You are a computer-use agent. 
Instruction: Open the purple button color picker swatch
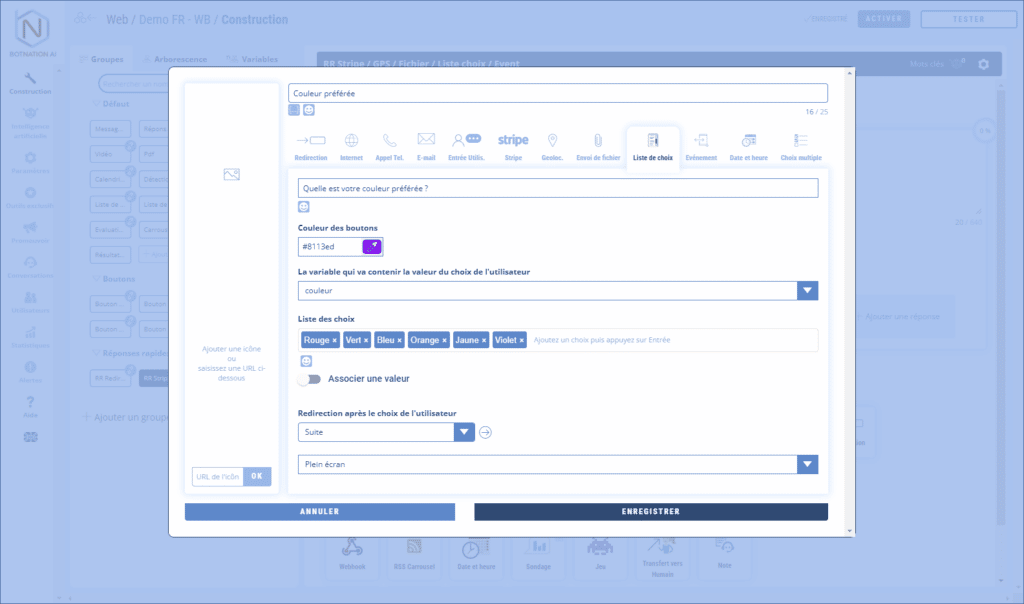pyautogui.click(x=372, y=246)
